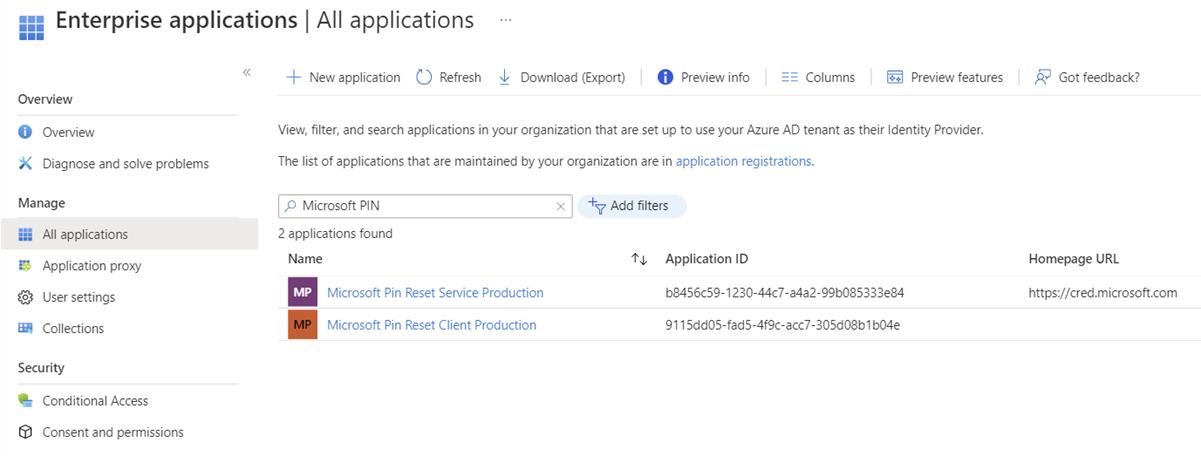
Task: Click the Add filters button
Action: (631, 206)
